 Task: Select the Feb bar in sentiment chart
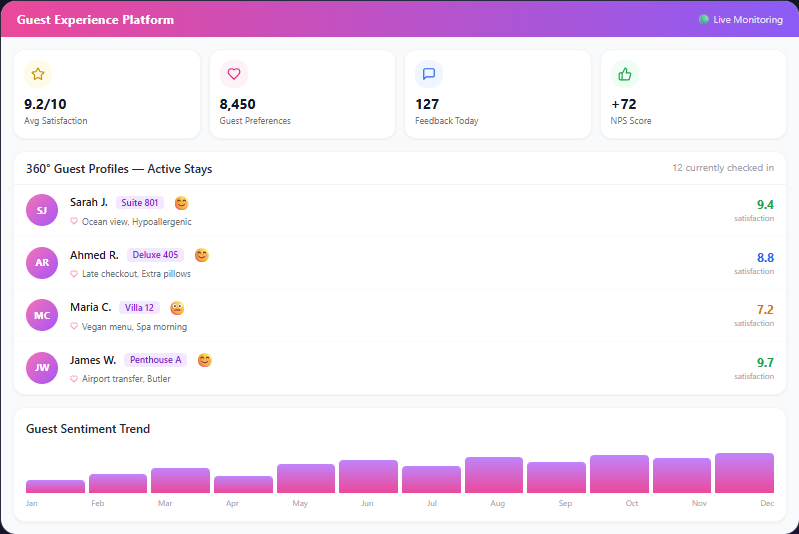[118, 483]
